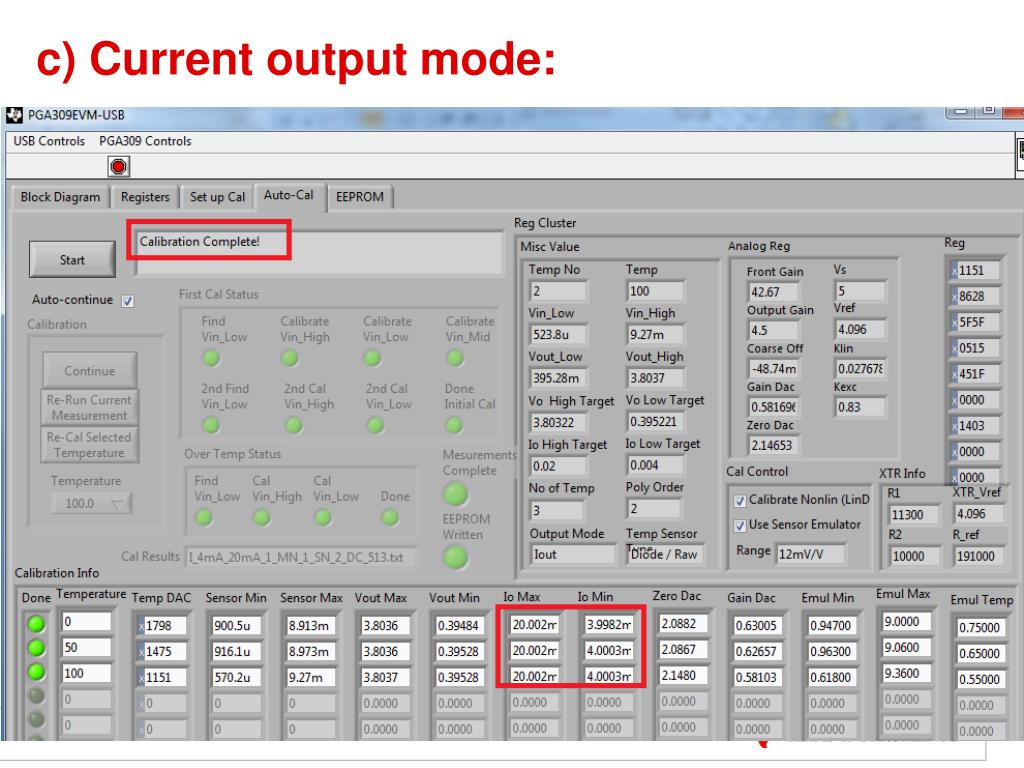Click the 2nd Cal Vin_Low indicator light

(x=376, y=425)
